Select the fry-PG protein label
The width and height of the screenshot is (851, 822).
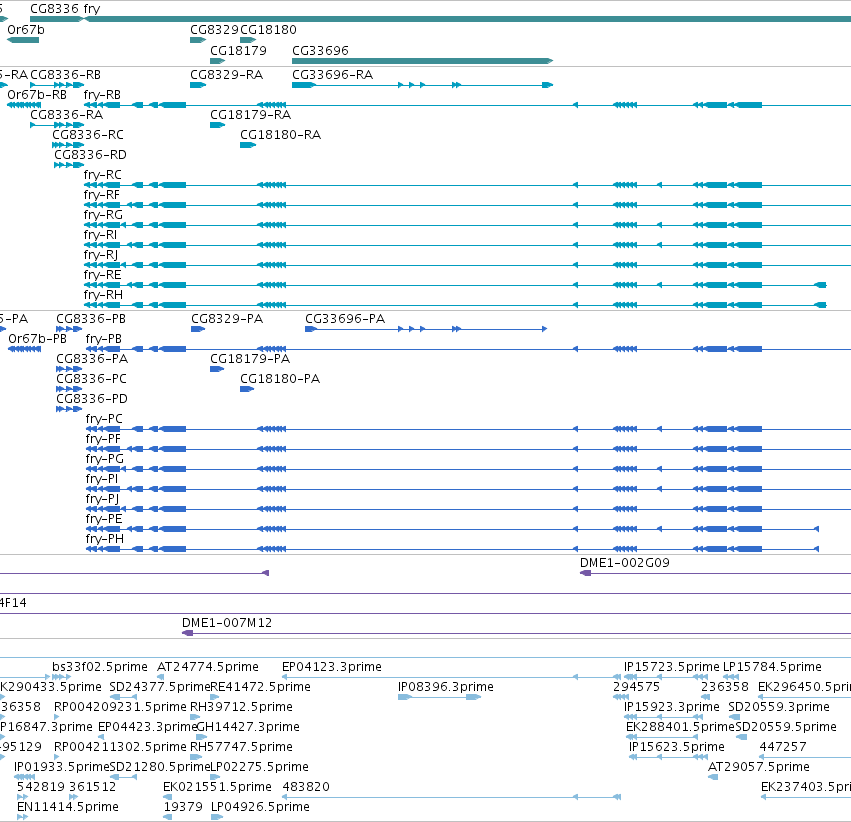105,459
